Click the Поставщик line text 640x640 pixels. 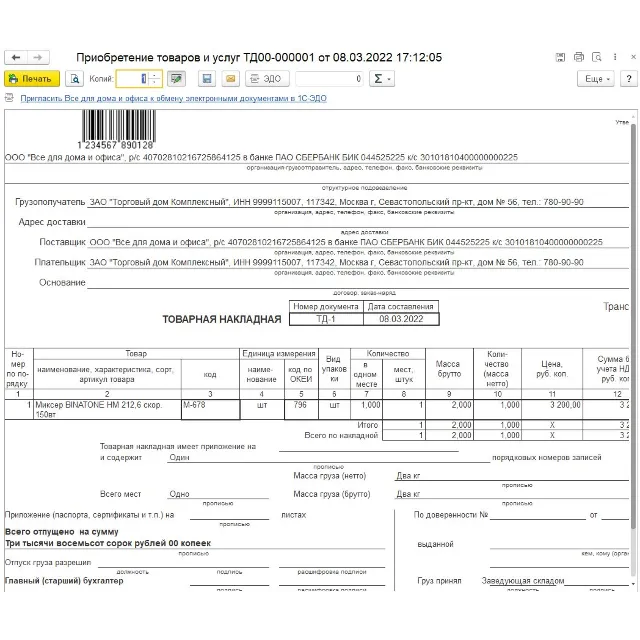(x=346, y=242)
